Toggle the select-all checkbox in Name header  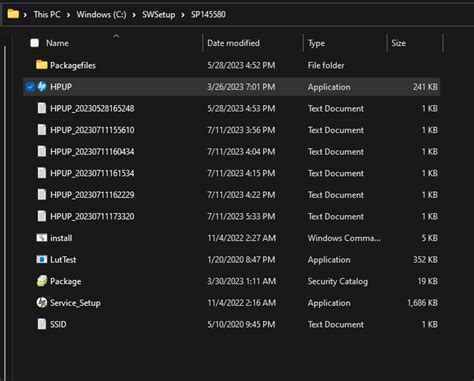click(35, 43)
